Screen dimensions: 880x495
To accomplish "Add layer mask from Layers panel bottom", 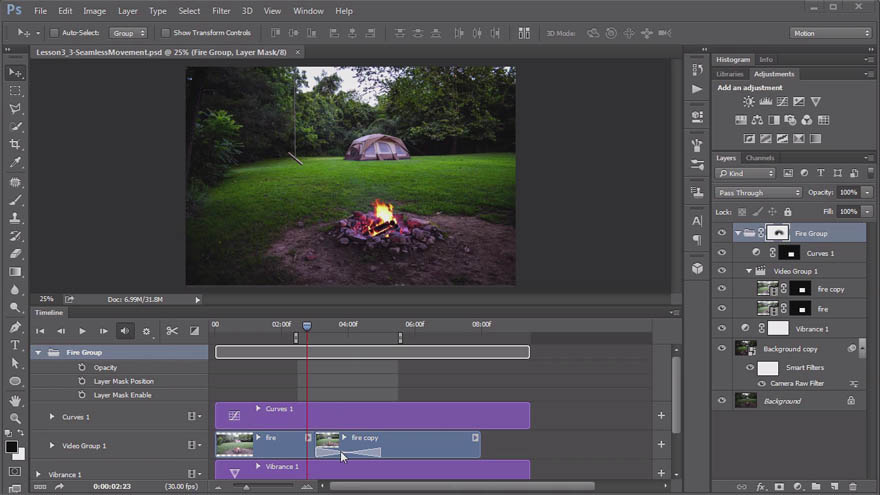I will [779, 487].
